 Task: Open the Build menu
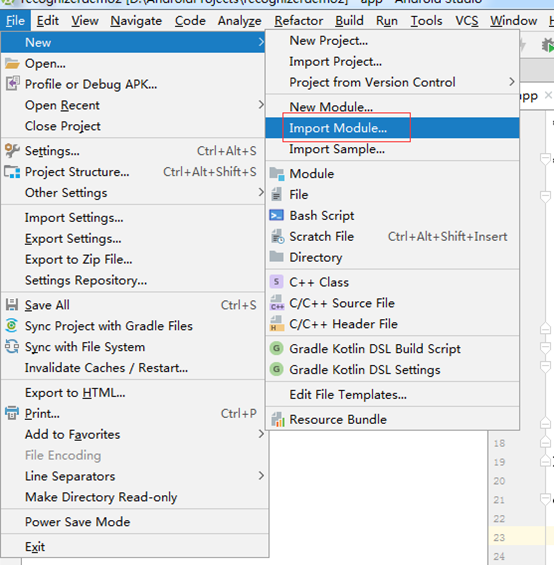[x=349, y=21]
